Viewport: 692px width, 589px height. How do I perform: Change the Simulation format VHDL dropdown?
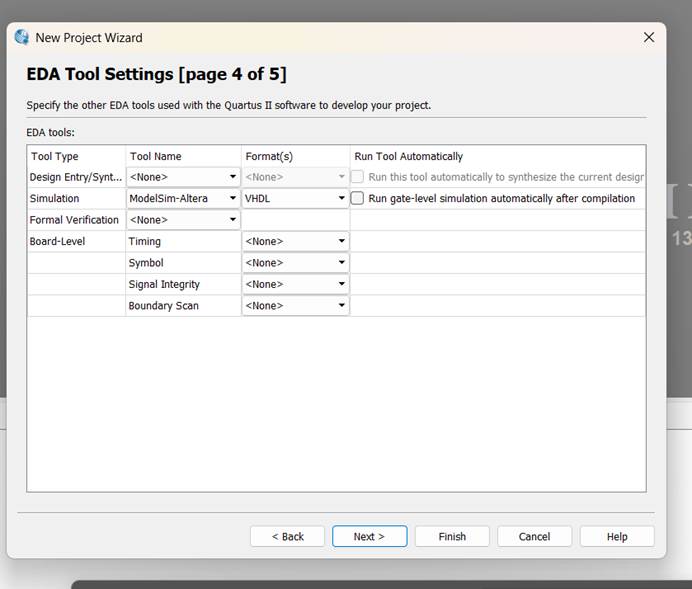point(295,198)
